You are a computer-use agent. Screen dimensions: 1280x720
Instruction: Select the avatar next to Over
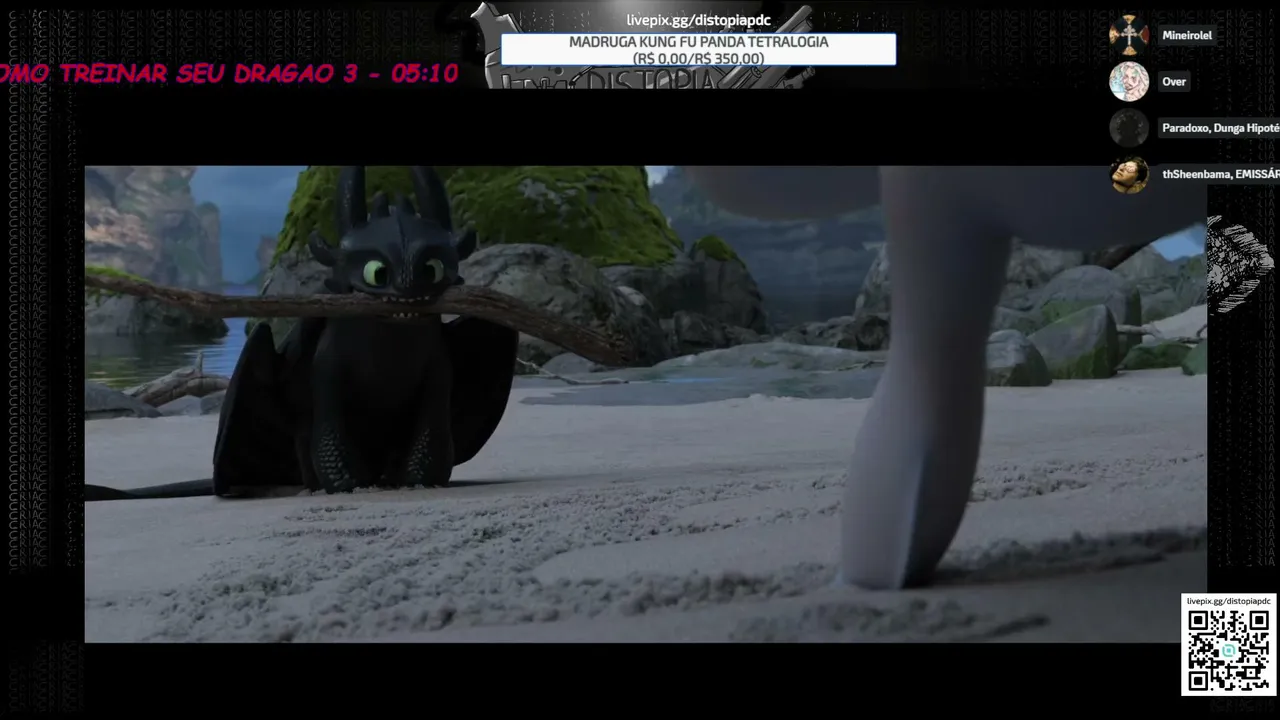coord(1129,82)
